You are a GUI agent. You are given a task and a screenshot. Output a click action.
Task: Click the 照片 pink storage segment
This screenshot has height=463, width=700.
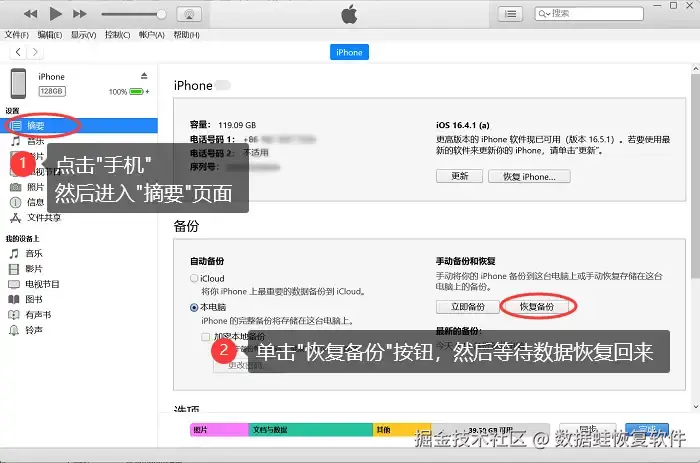click(219, 430)
